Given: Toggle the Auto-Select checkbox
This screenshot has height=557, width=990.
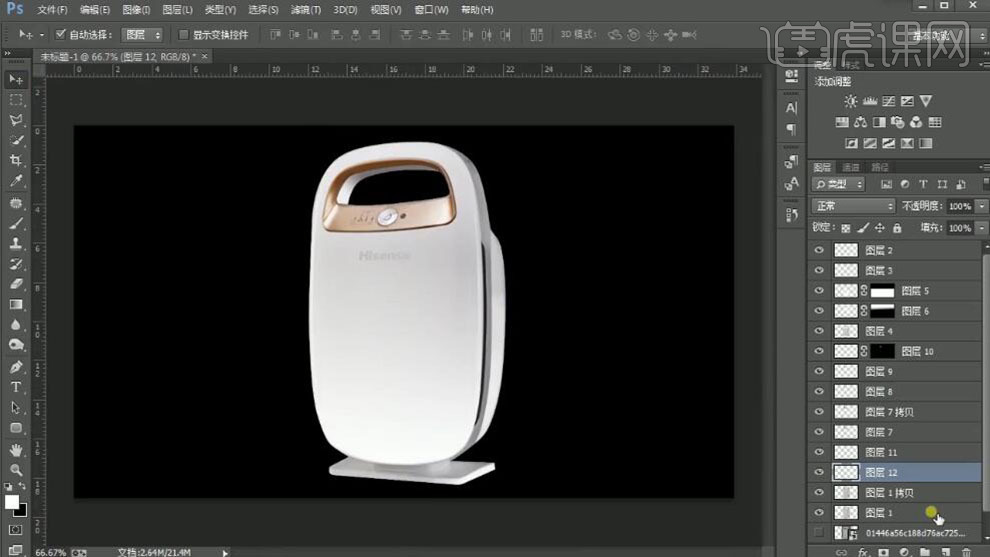Looking at the screenshot, I should click(x=61, y=34).
